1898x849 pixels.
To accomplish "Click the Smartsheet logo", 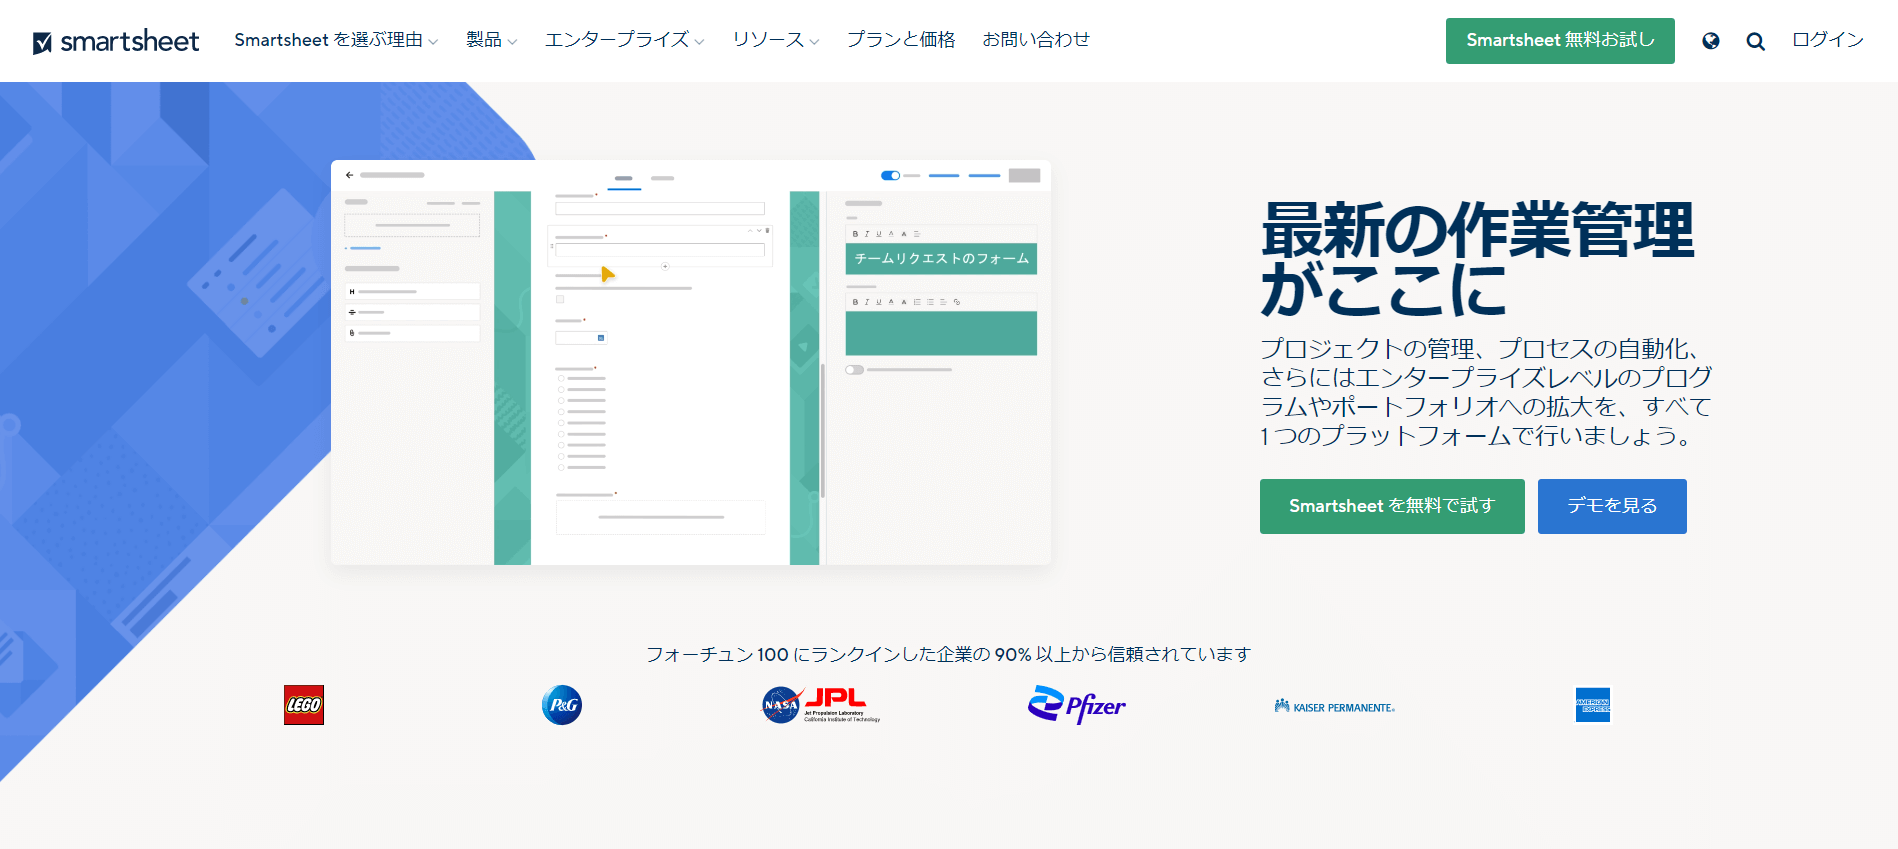I will [x=116, y=41].
